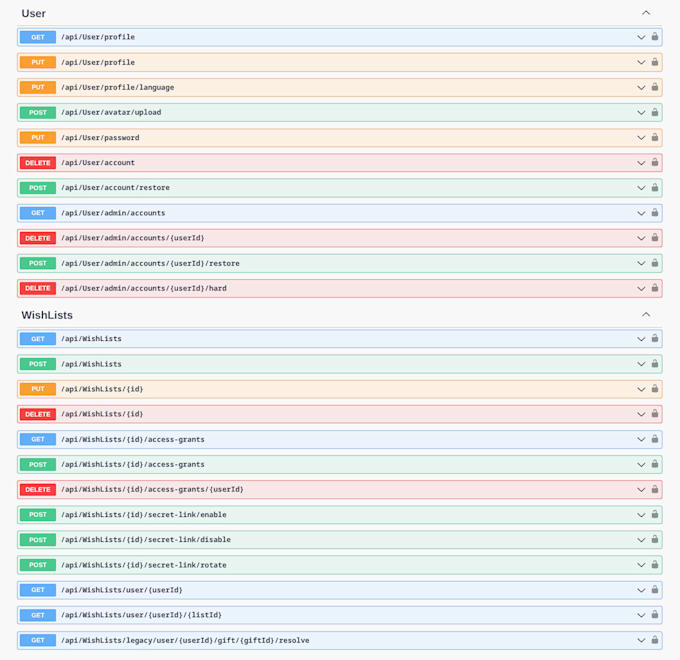This screenshot has height=660, width=680.
Task: Click lock icon on GET /api/User/profile
Action: [654, 37]
